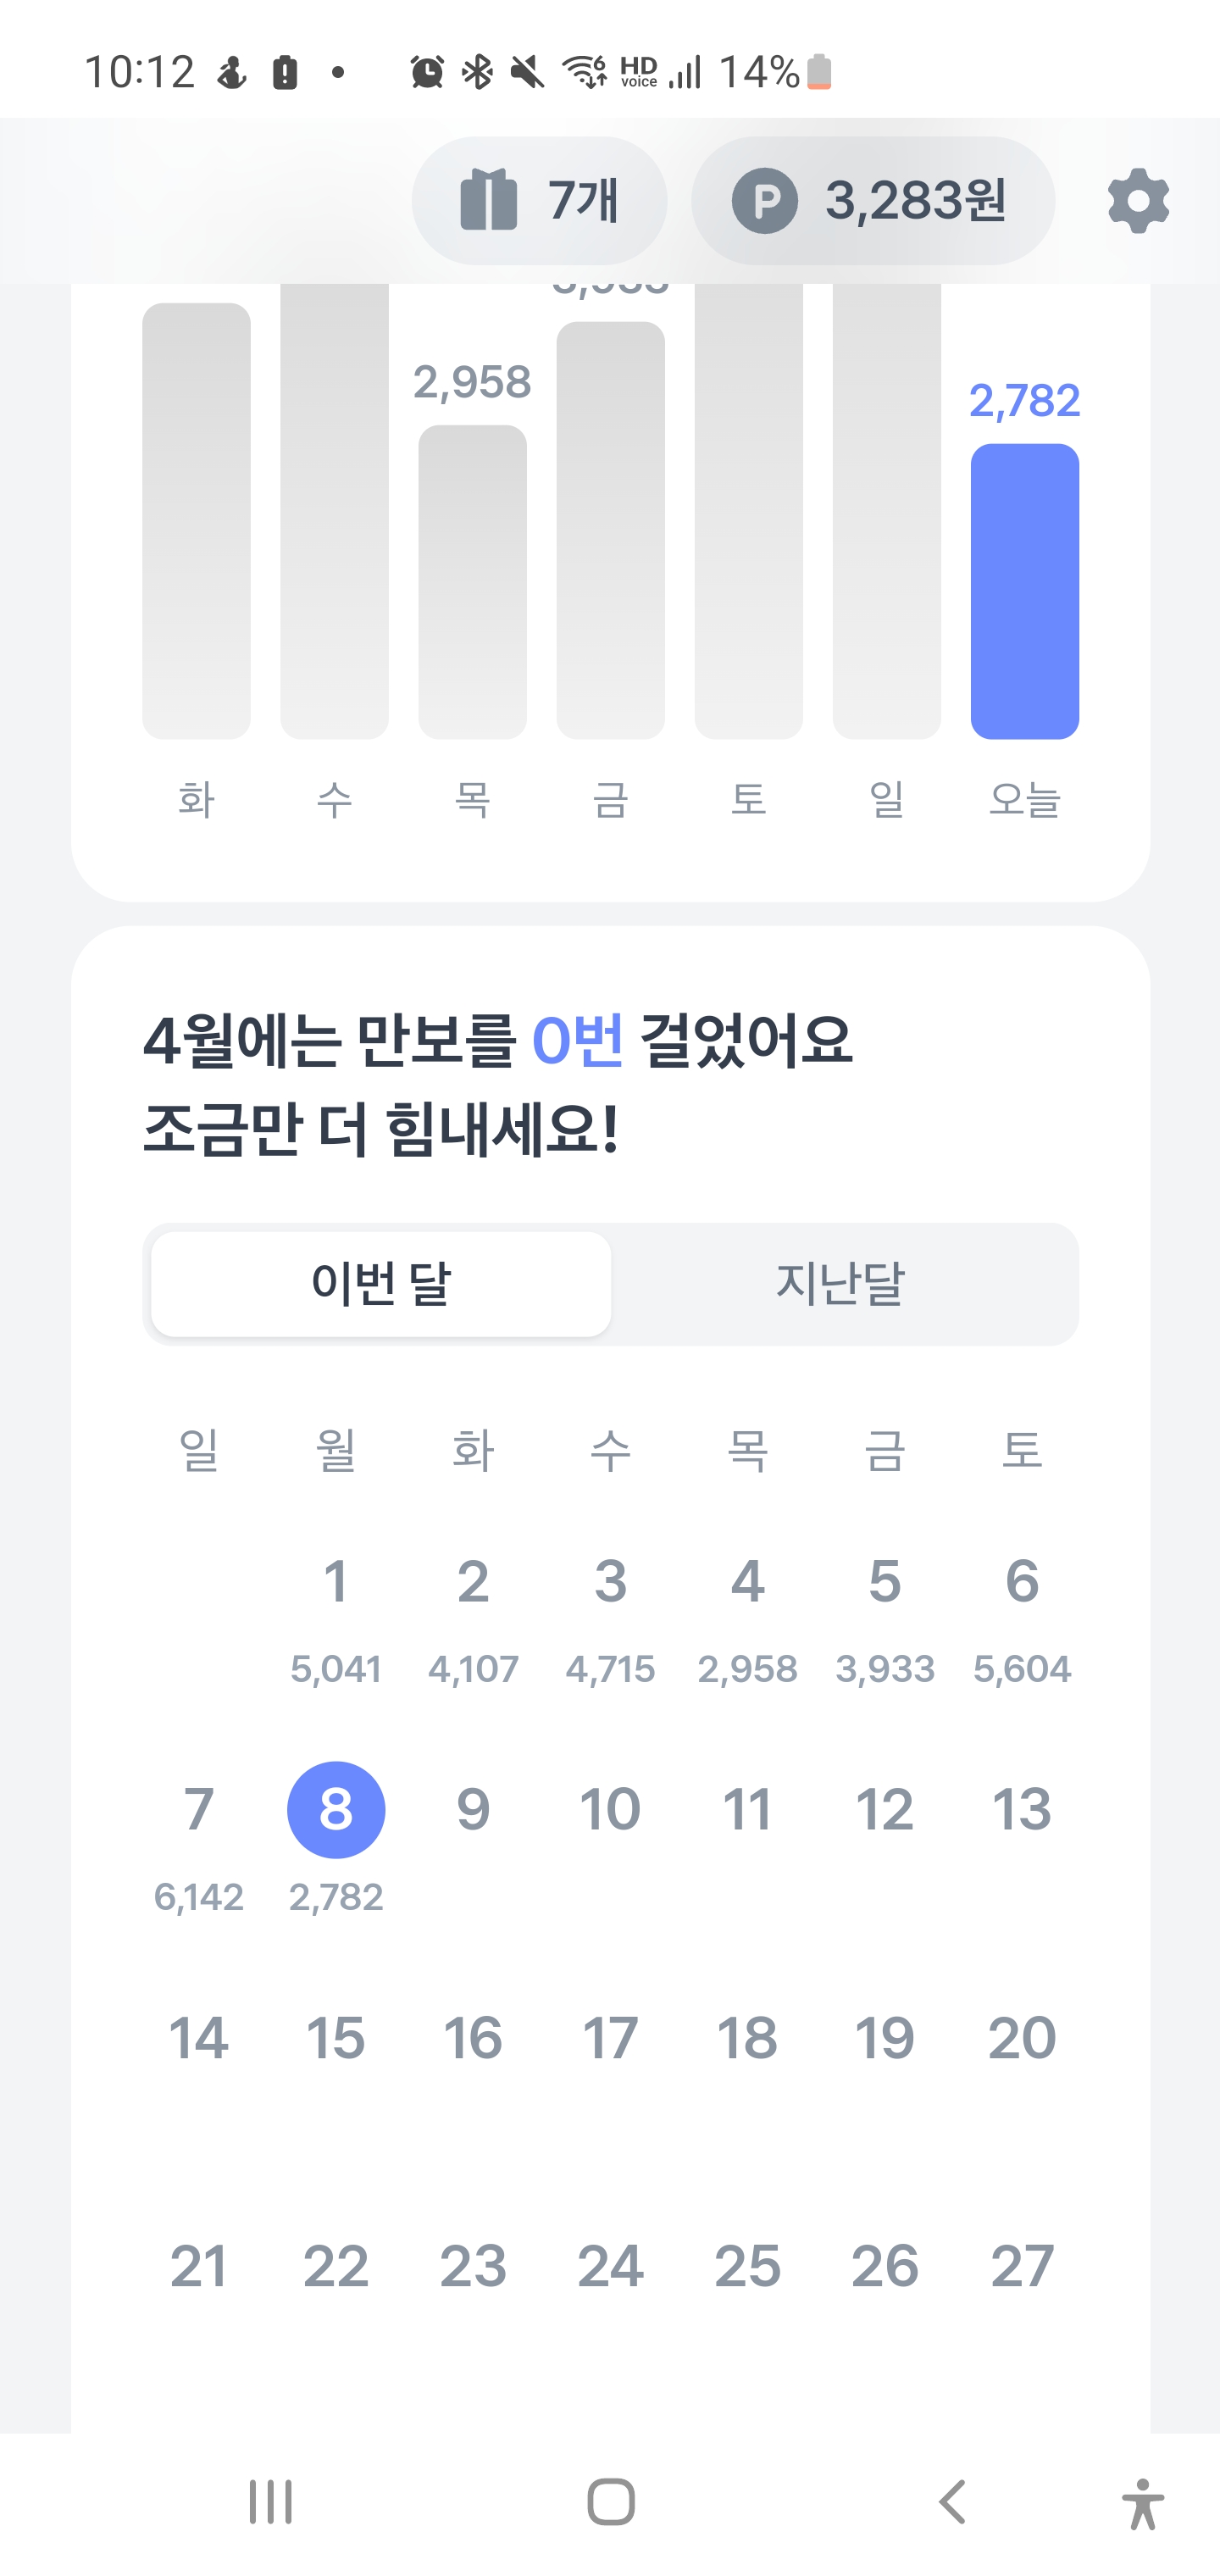Tap the 목 bar showing 2,958 steps

[472, 581]
